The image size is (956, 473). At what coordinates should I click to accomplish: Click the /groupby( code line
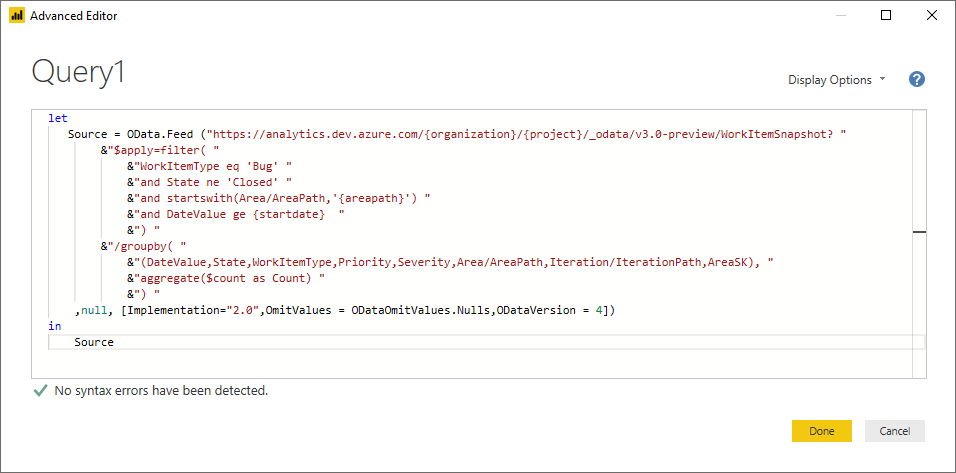pyautogui.click(x=144, y=246)
